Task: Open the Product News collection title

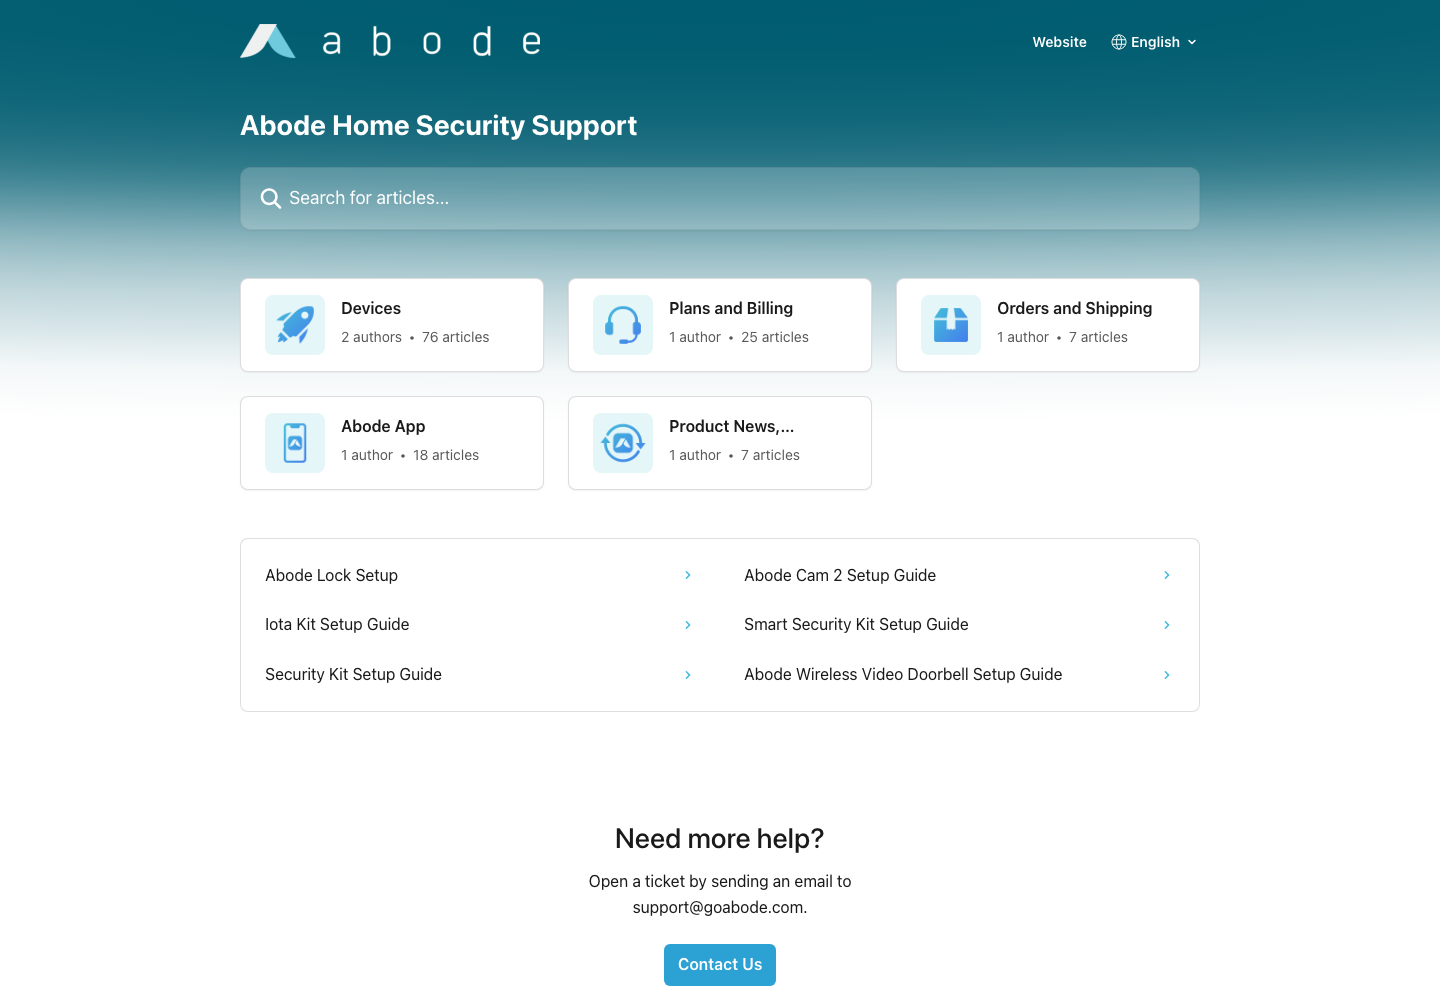Action: [732, 426]
